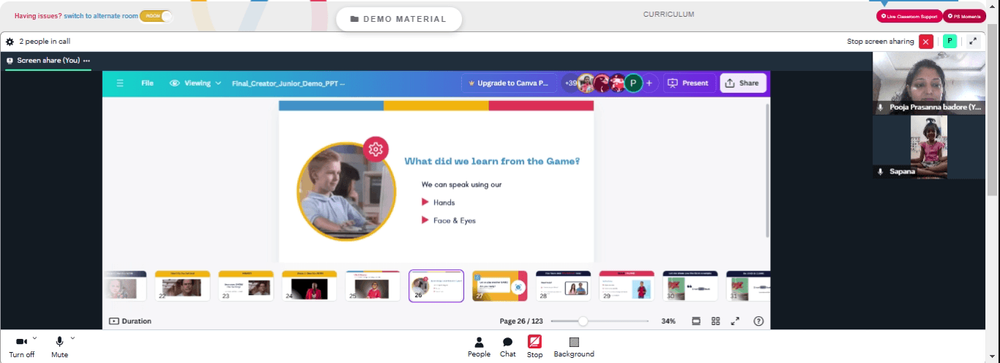Image resolution: width=1000 pixels, height=363 pixels.
Task: Select slide thumbnail 25
Action: (372, 286)
